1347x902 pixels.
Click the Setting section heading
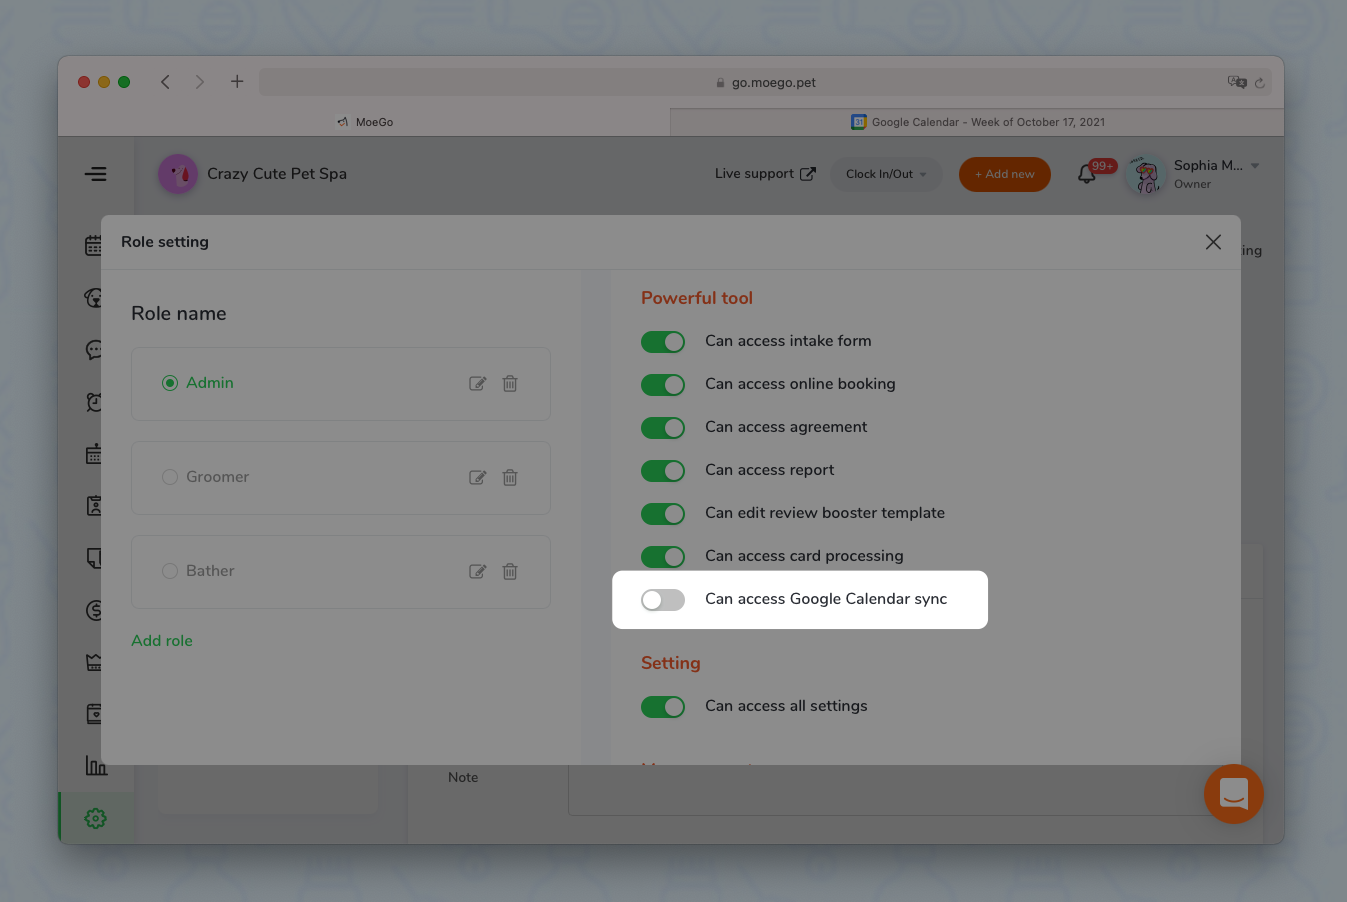pos(671,663)
